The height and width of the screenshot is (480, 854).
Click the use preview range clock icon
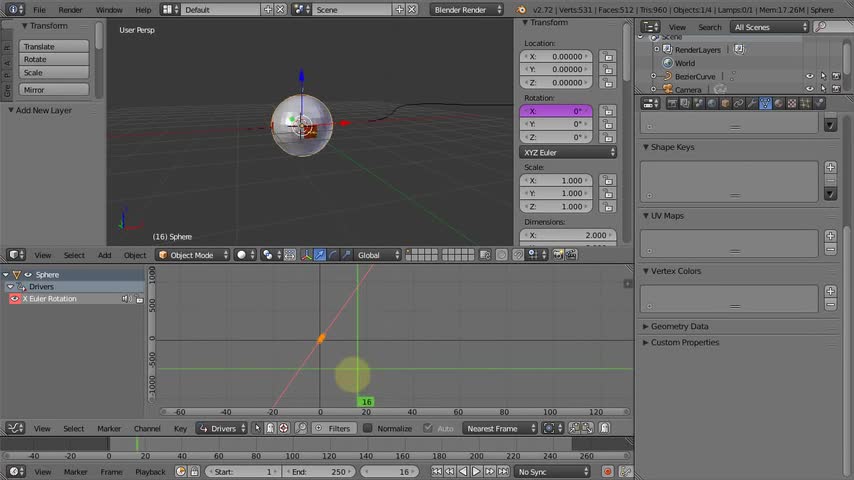[181, 472]
